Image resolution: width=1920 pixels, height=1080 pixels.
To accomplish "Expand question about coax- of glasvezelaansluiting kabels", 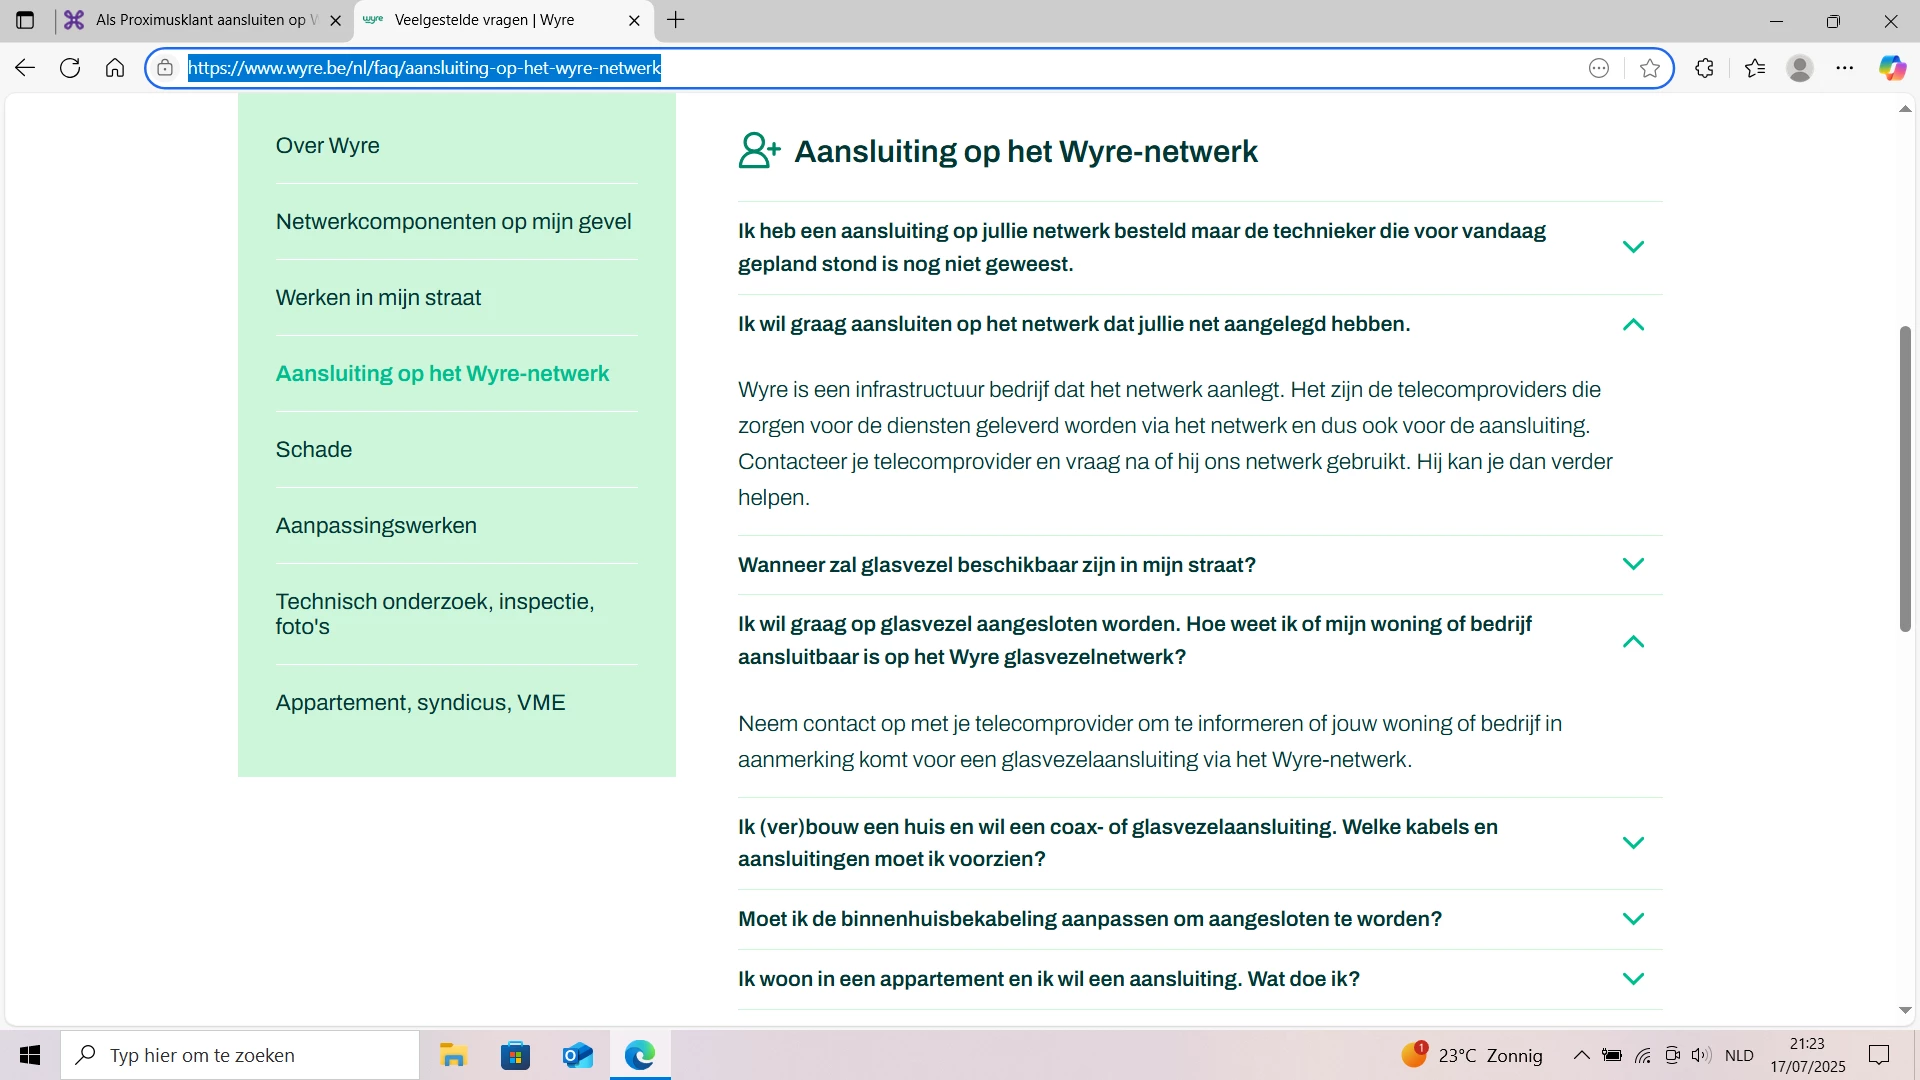I will tap(1633, 843).
